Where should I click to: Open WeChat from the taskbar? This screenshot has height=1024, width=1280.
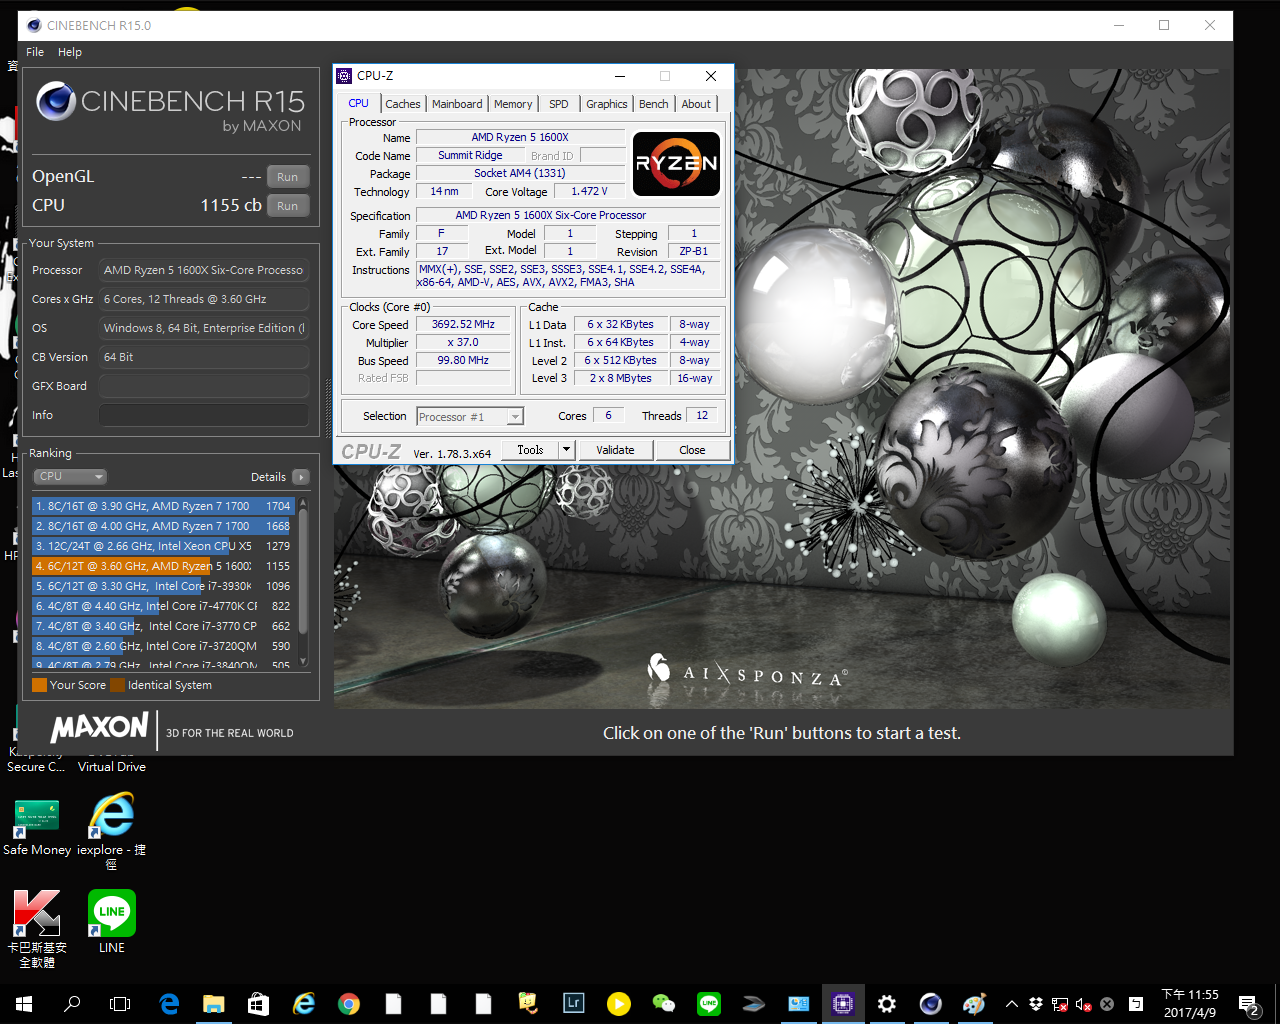(664, 1004)
